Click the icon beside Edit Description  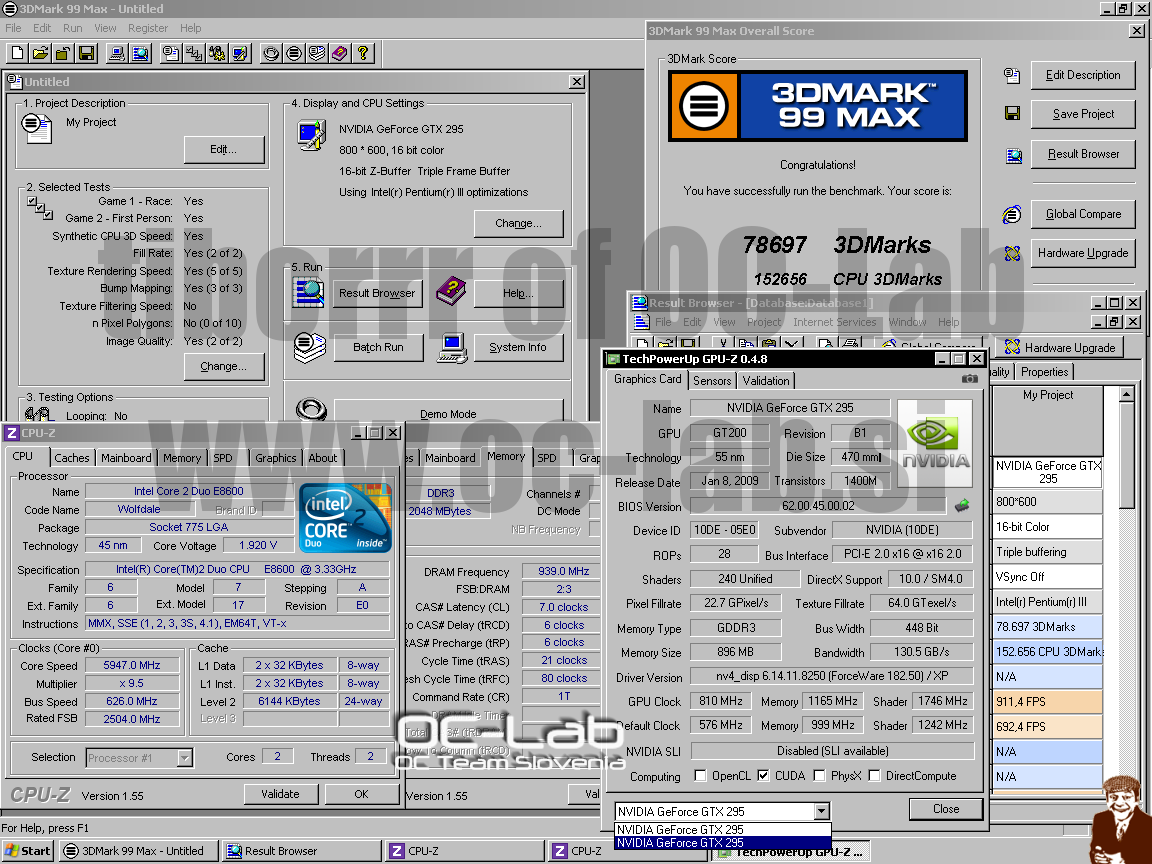(1012, 75)
